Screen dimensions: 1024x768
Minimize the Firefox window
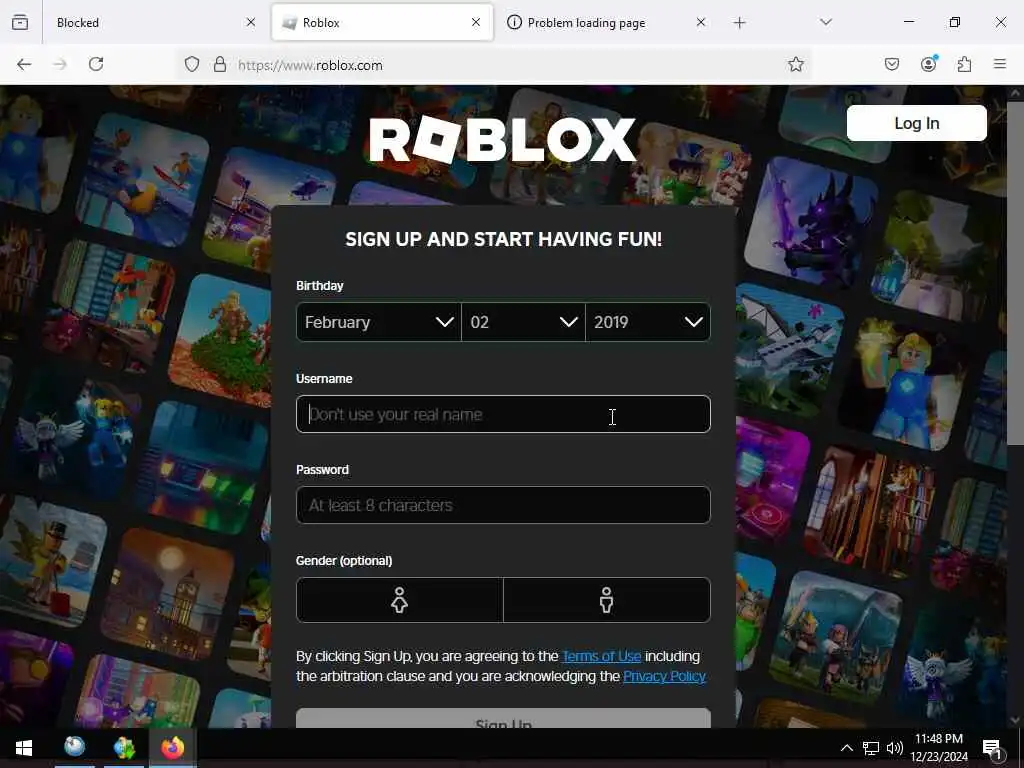(908, 22)
